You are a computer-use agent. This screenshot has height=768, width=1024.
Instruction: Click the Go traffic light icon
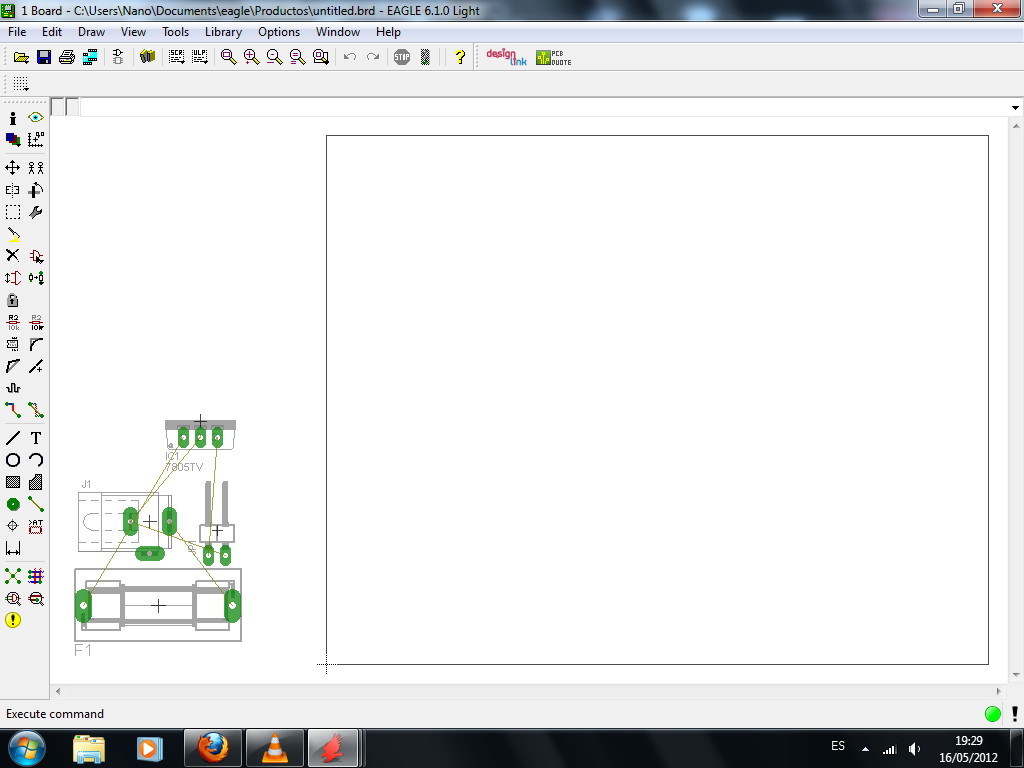(x=425, y=57)
